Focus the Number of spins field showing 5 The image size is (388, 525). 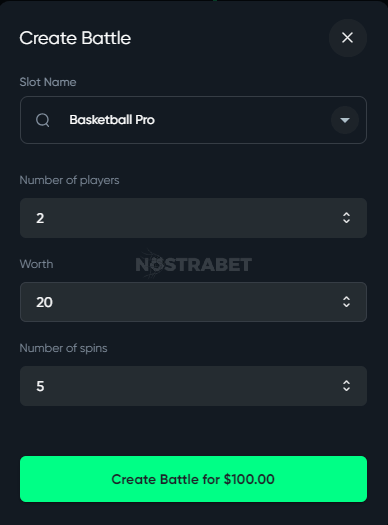(193, 386)
